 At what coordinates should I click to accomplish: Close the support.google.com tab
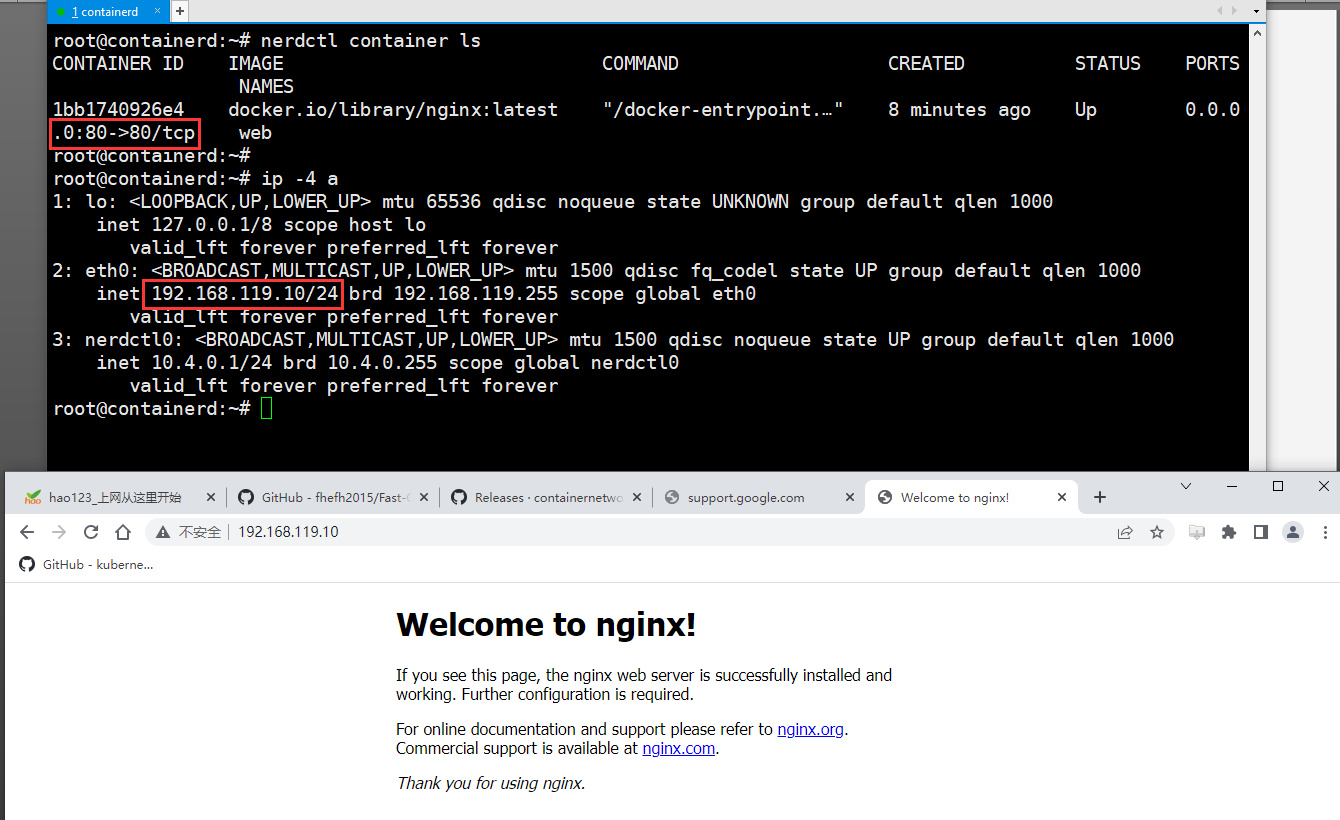[850, 497]
